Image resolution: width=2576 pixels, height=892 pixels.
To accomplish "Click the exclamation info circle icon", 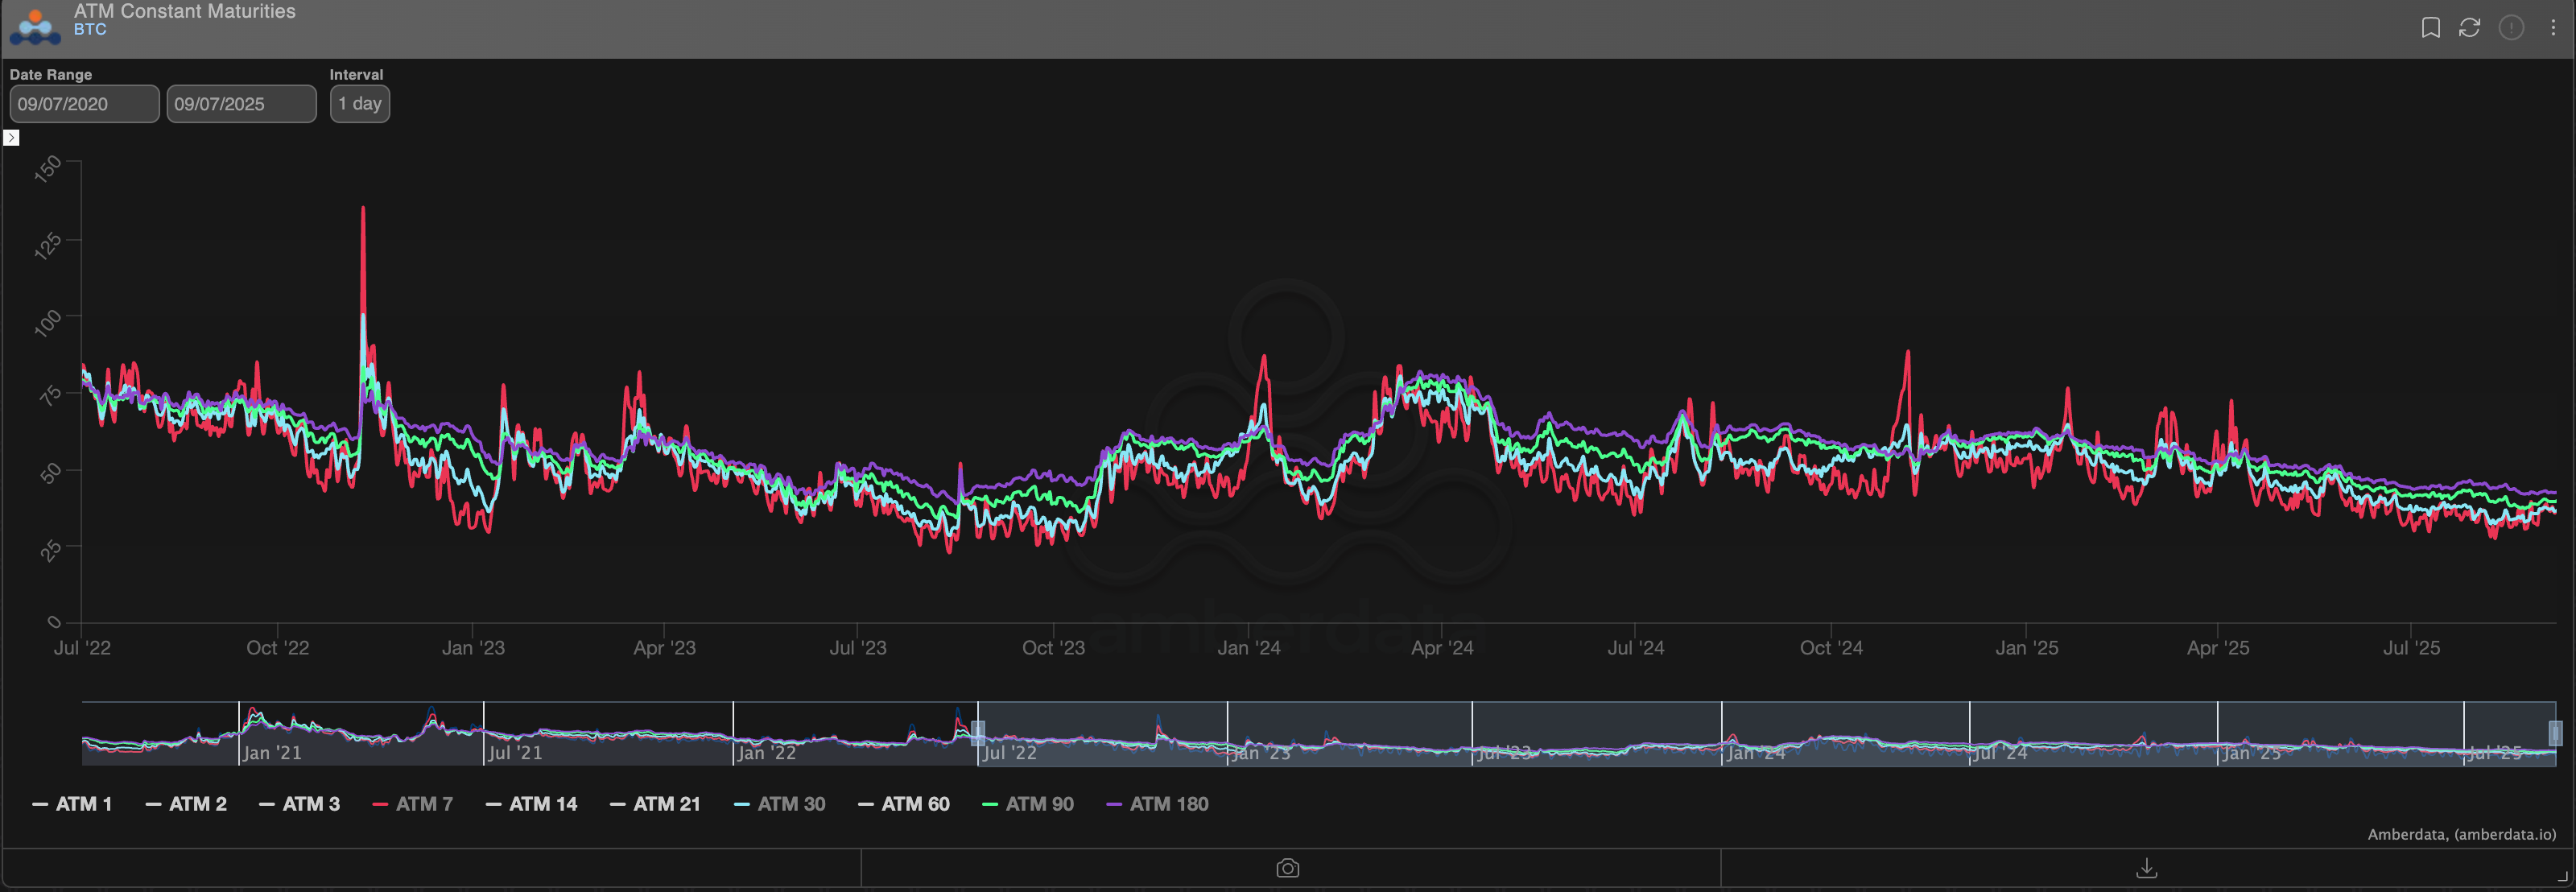I will [2511, 28].
